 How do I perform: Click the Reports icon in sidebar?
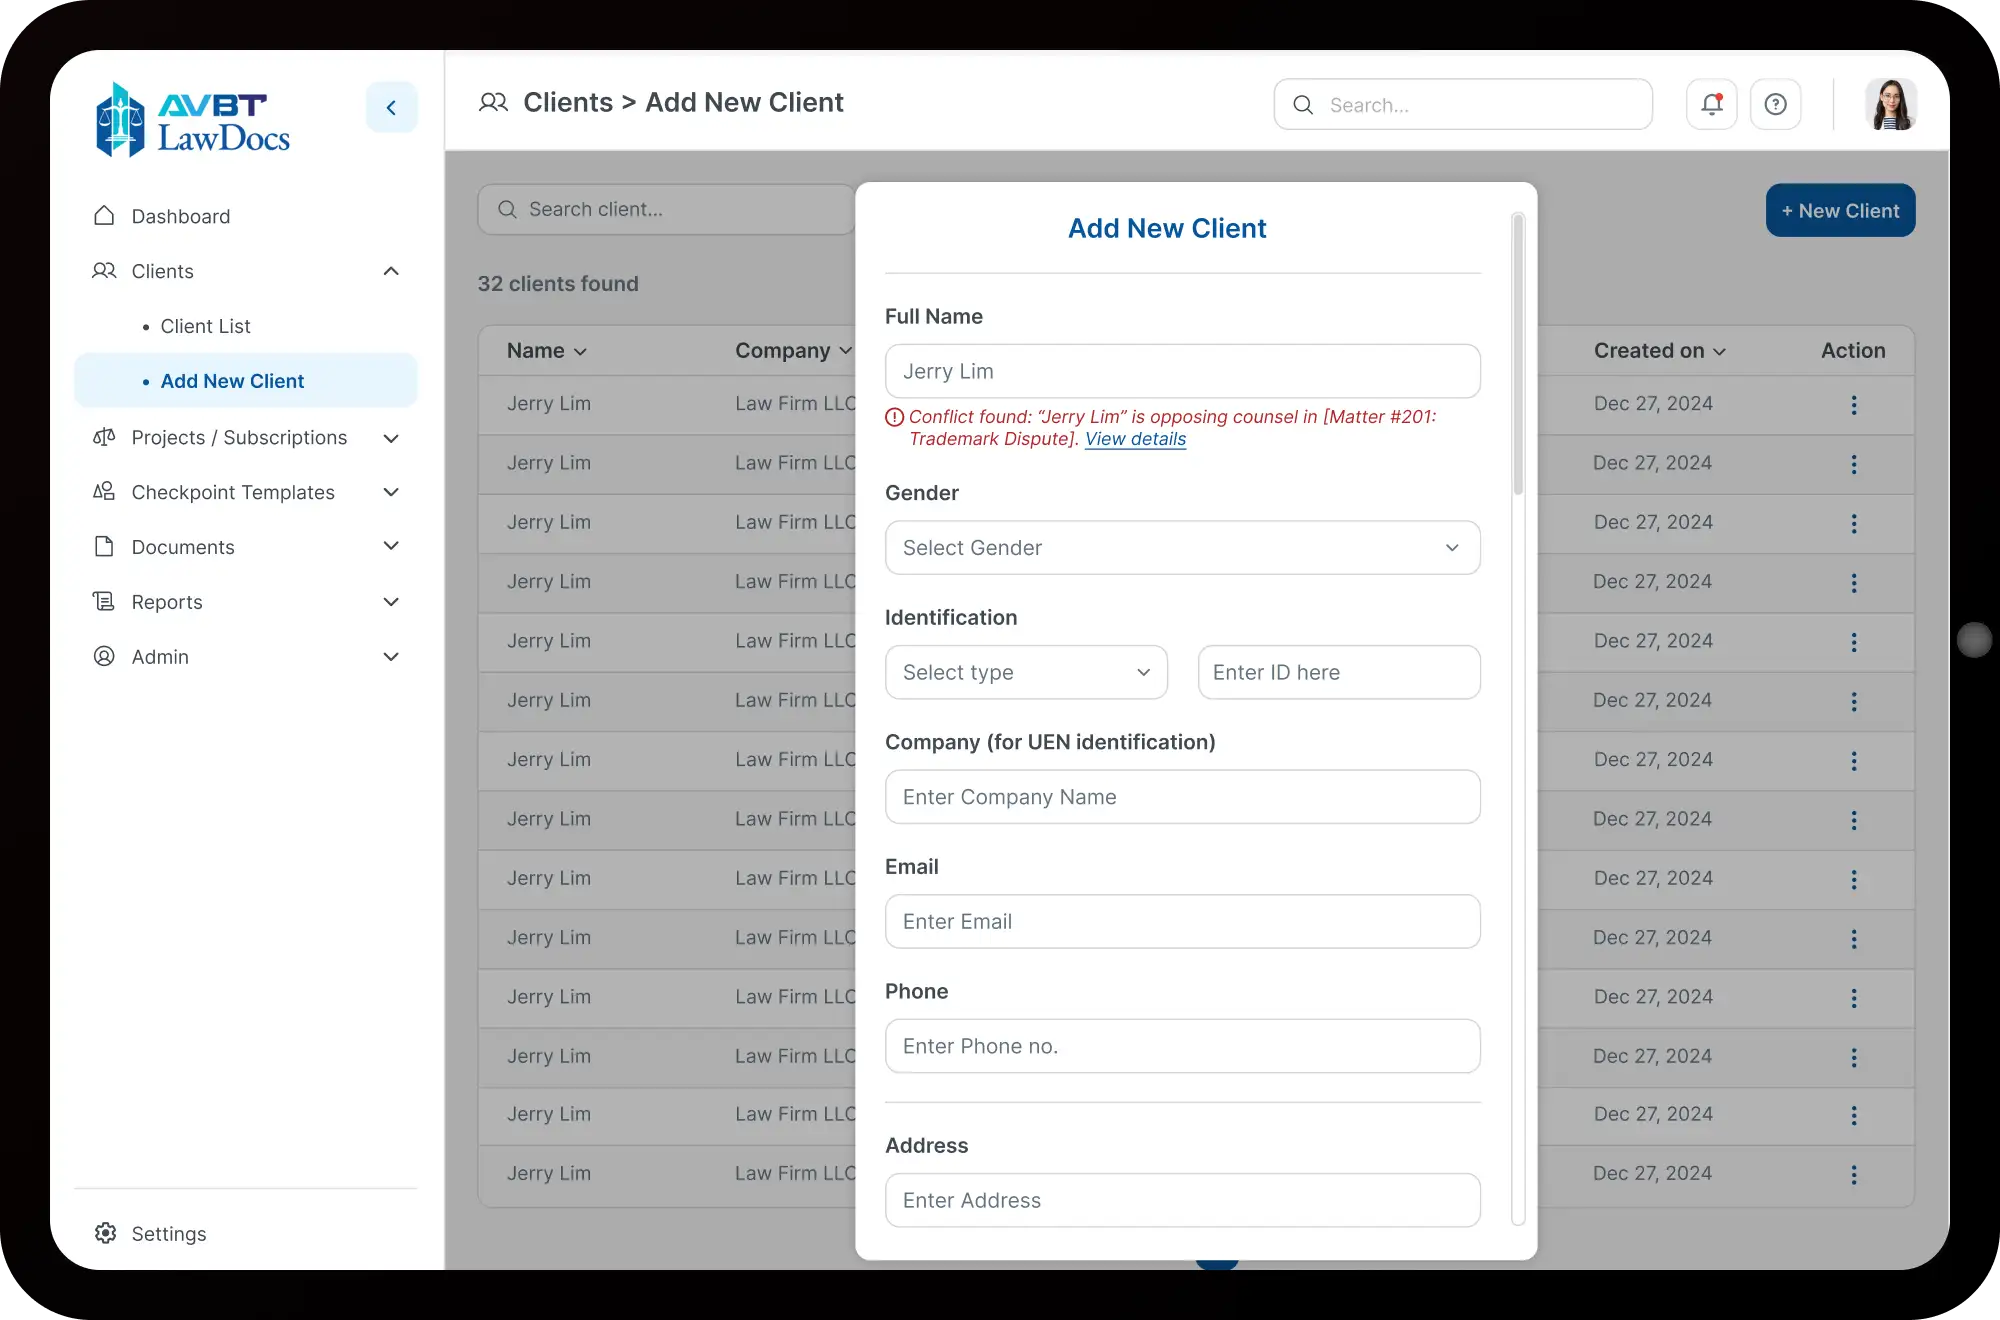pyautogui.click(x=104, y=601)
